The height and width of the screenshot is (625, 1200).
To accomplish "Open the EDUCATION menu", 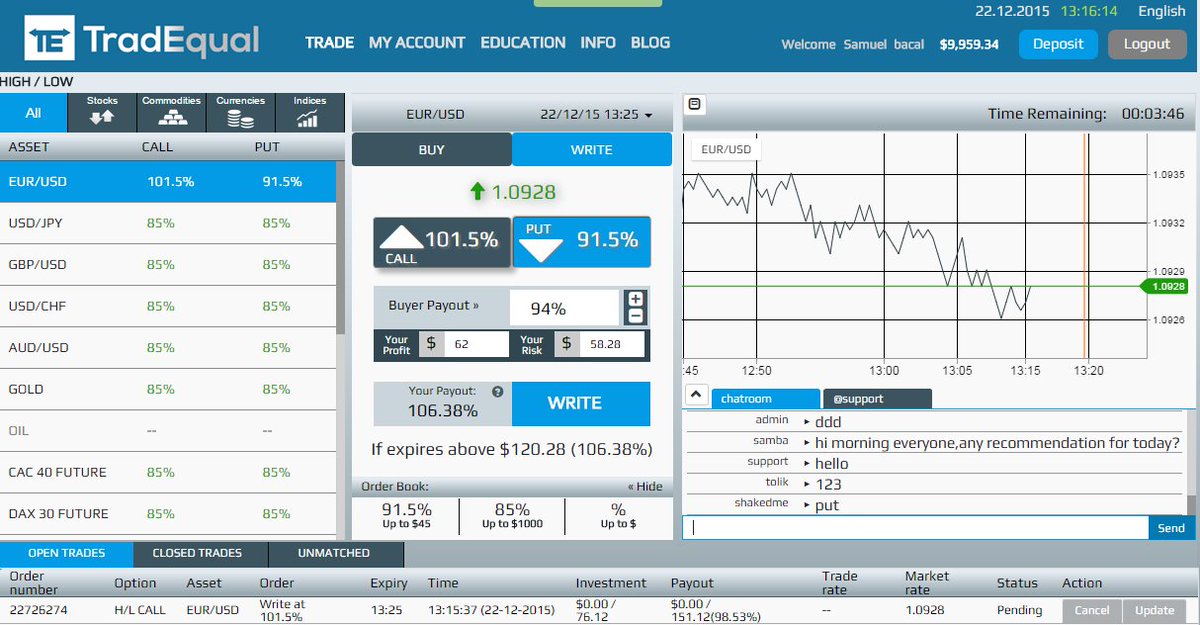I will [x=523, y=43].
